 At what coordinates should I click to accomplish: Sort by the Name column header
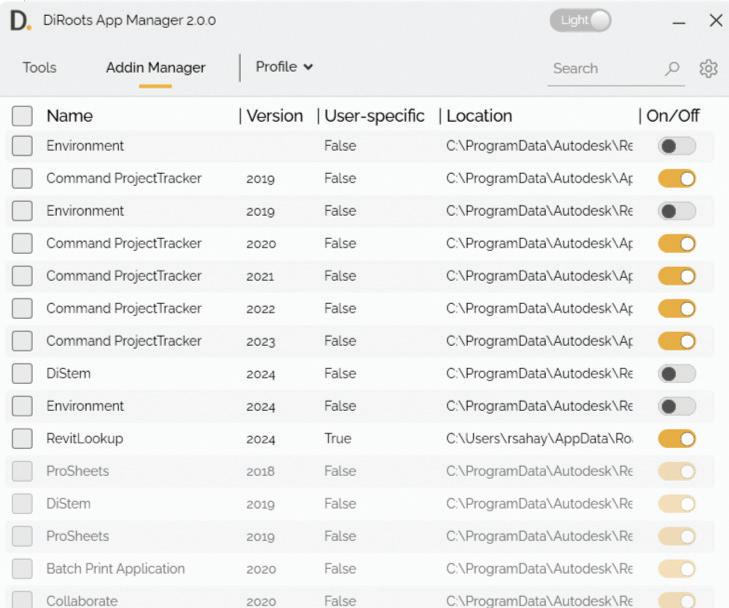pyautogui.click(x=70, y=116)
